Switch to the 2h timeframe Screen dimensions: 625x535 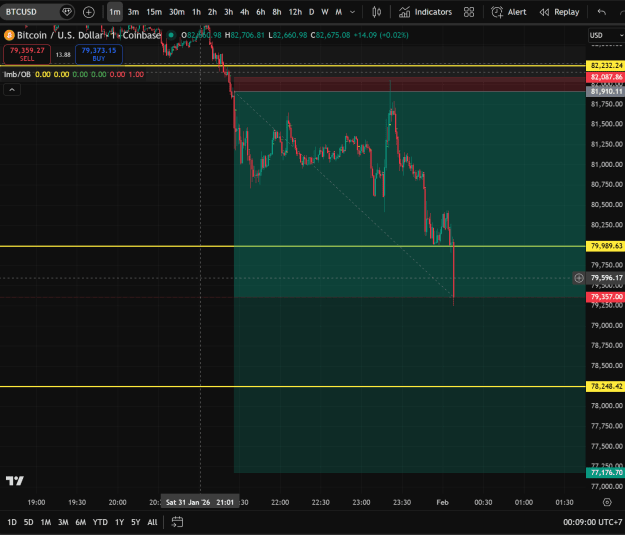pyautogui.click(x=212, y=12)
